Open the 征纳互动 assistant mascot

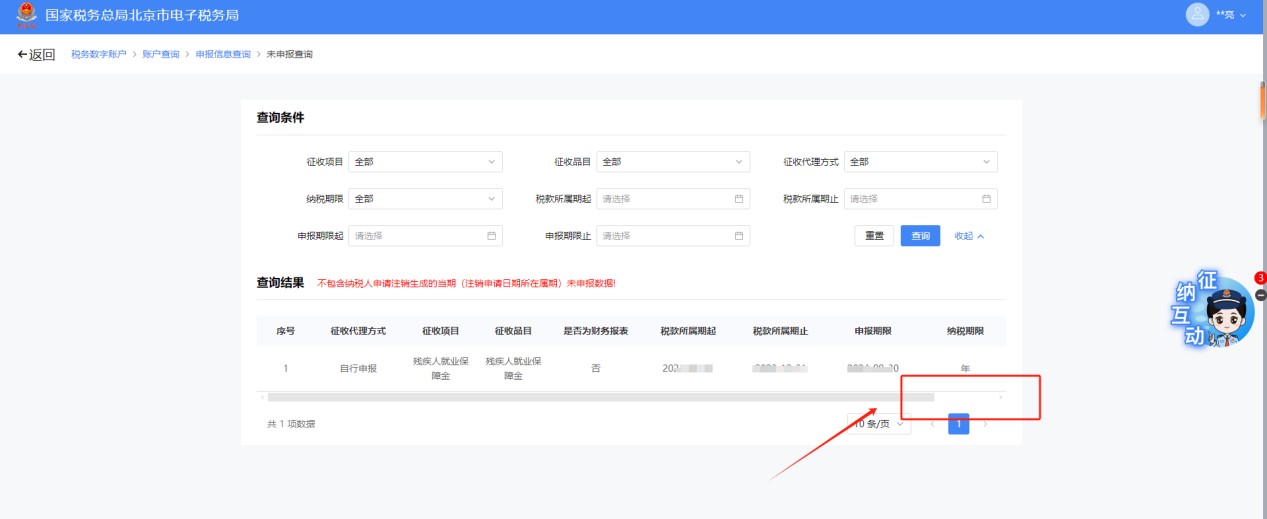1213,310
